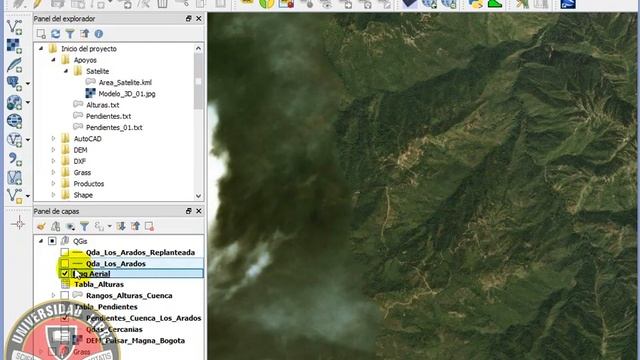Open Add WFS layer dropdown arrow

(28, 140)
